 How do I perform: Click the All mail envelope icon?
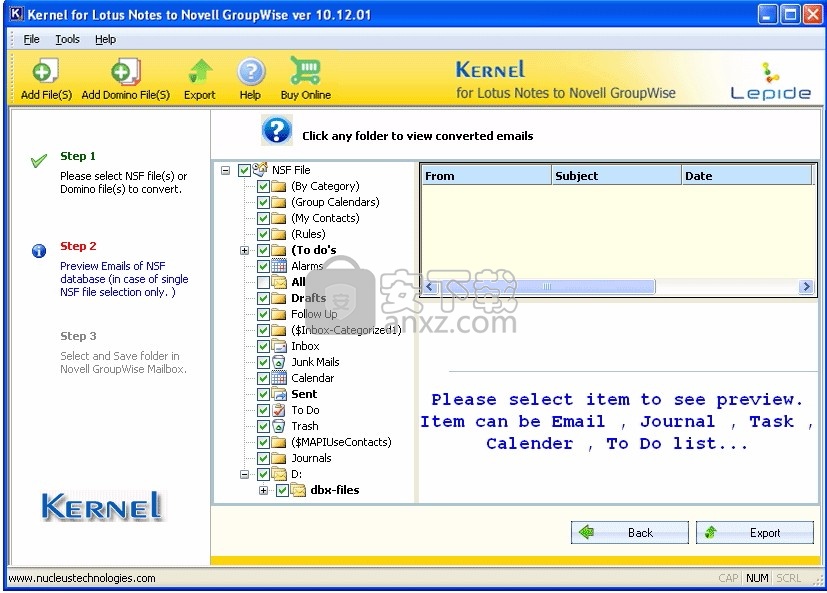coord(278,282)
